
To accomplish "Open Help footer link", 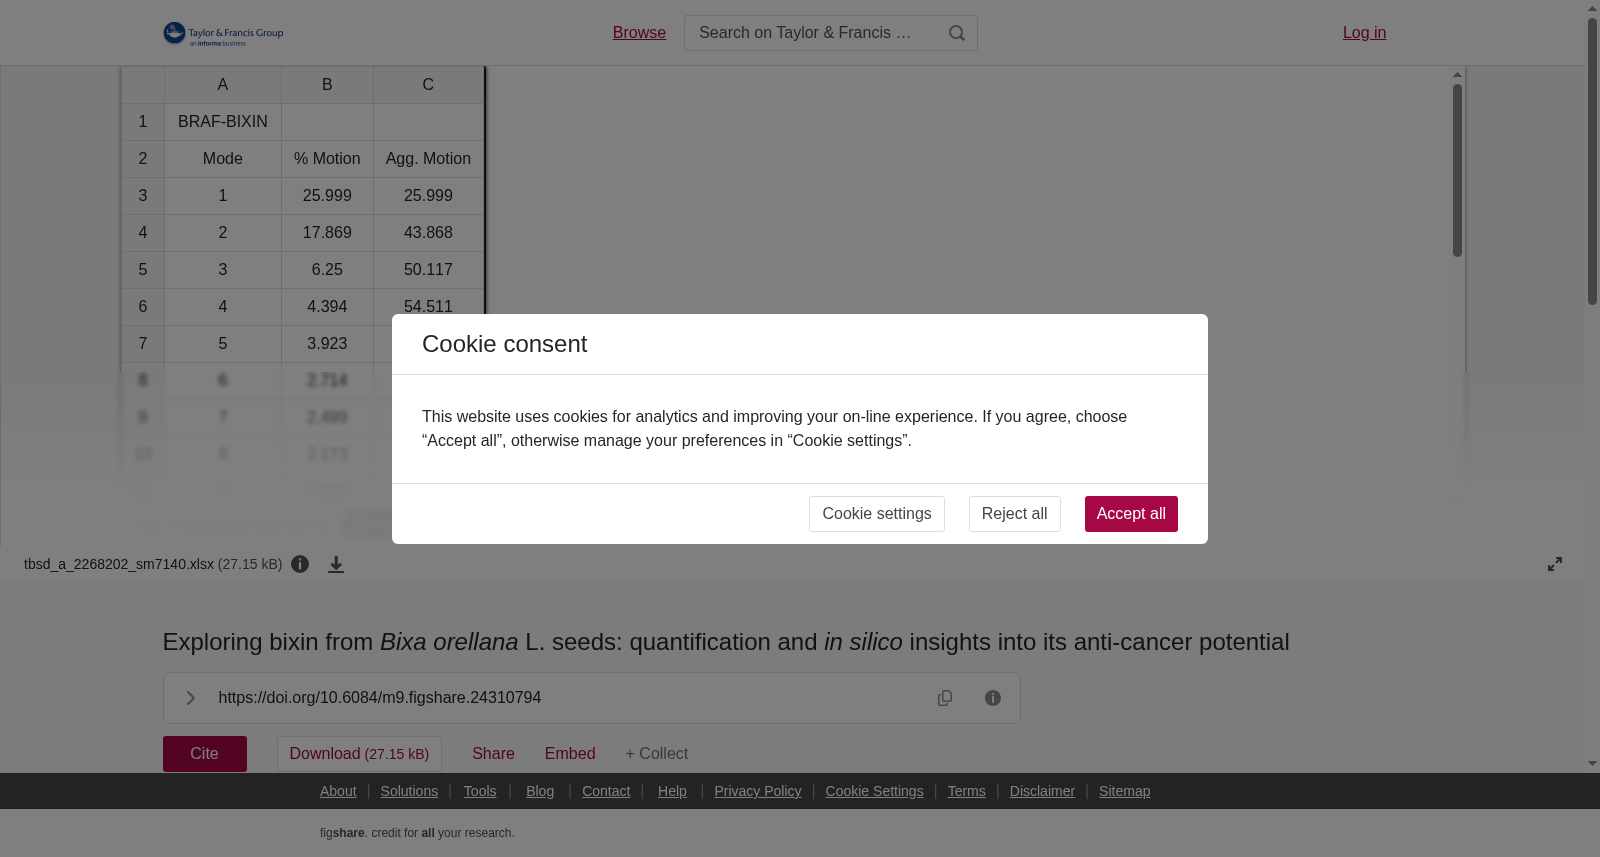I will tap(672, 791).
